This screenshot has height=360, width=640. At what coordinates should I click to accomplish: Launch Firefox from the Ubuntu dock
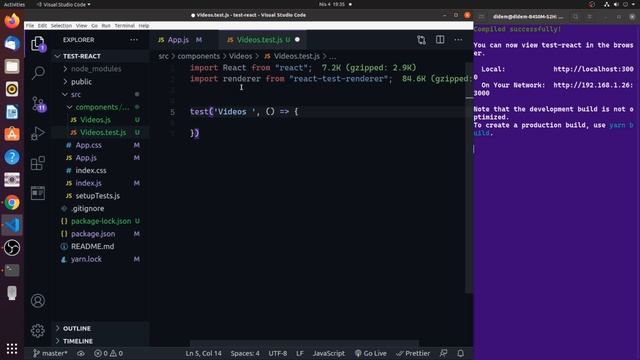click(x=12, y=20)
